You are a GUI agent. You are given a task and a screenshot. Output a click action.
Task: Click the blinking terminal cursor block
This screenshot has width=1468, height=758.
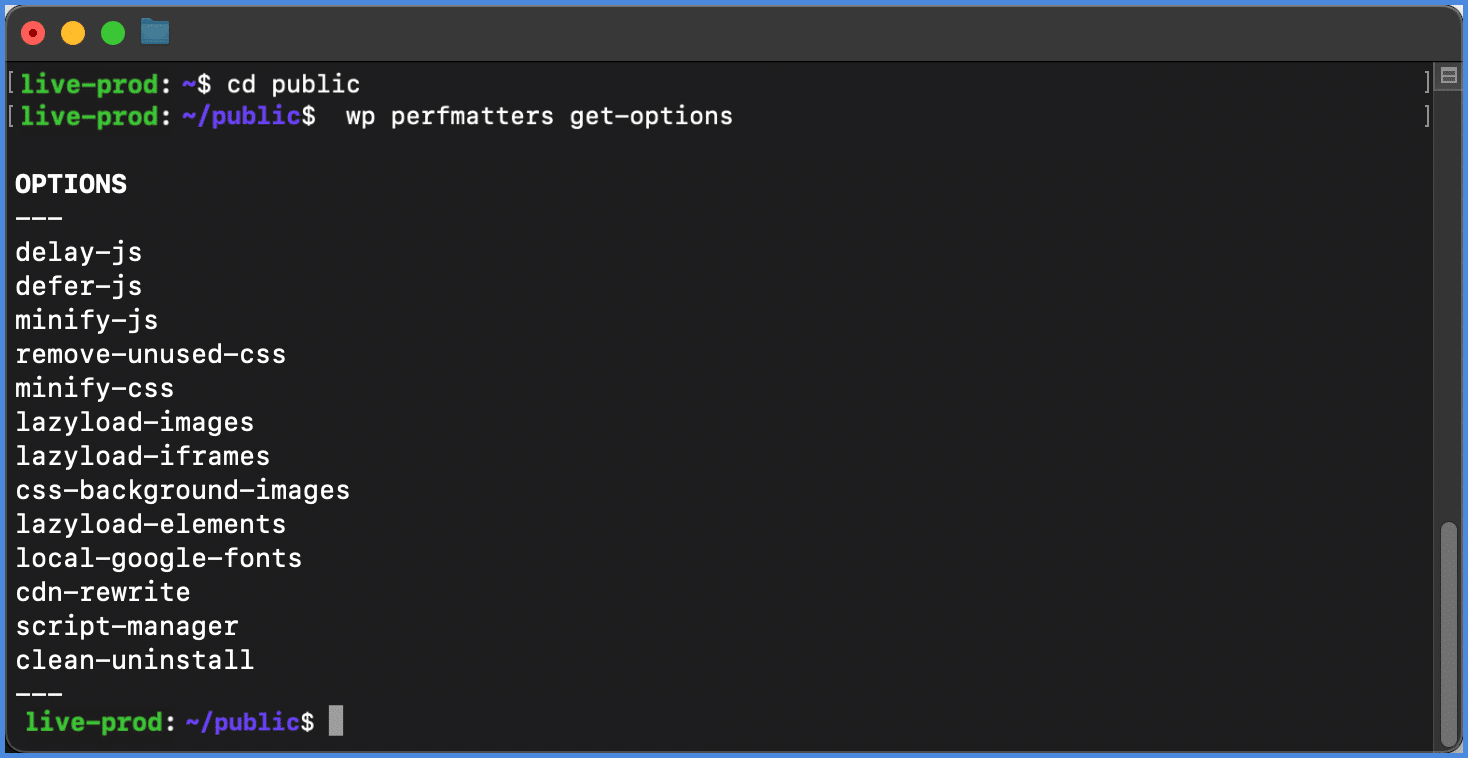[337, 720]
